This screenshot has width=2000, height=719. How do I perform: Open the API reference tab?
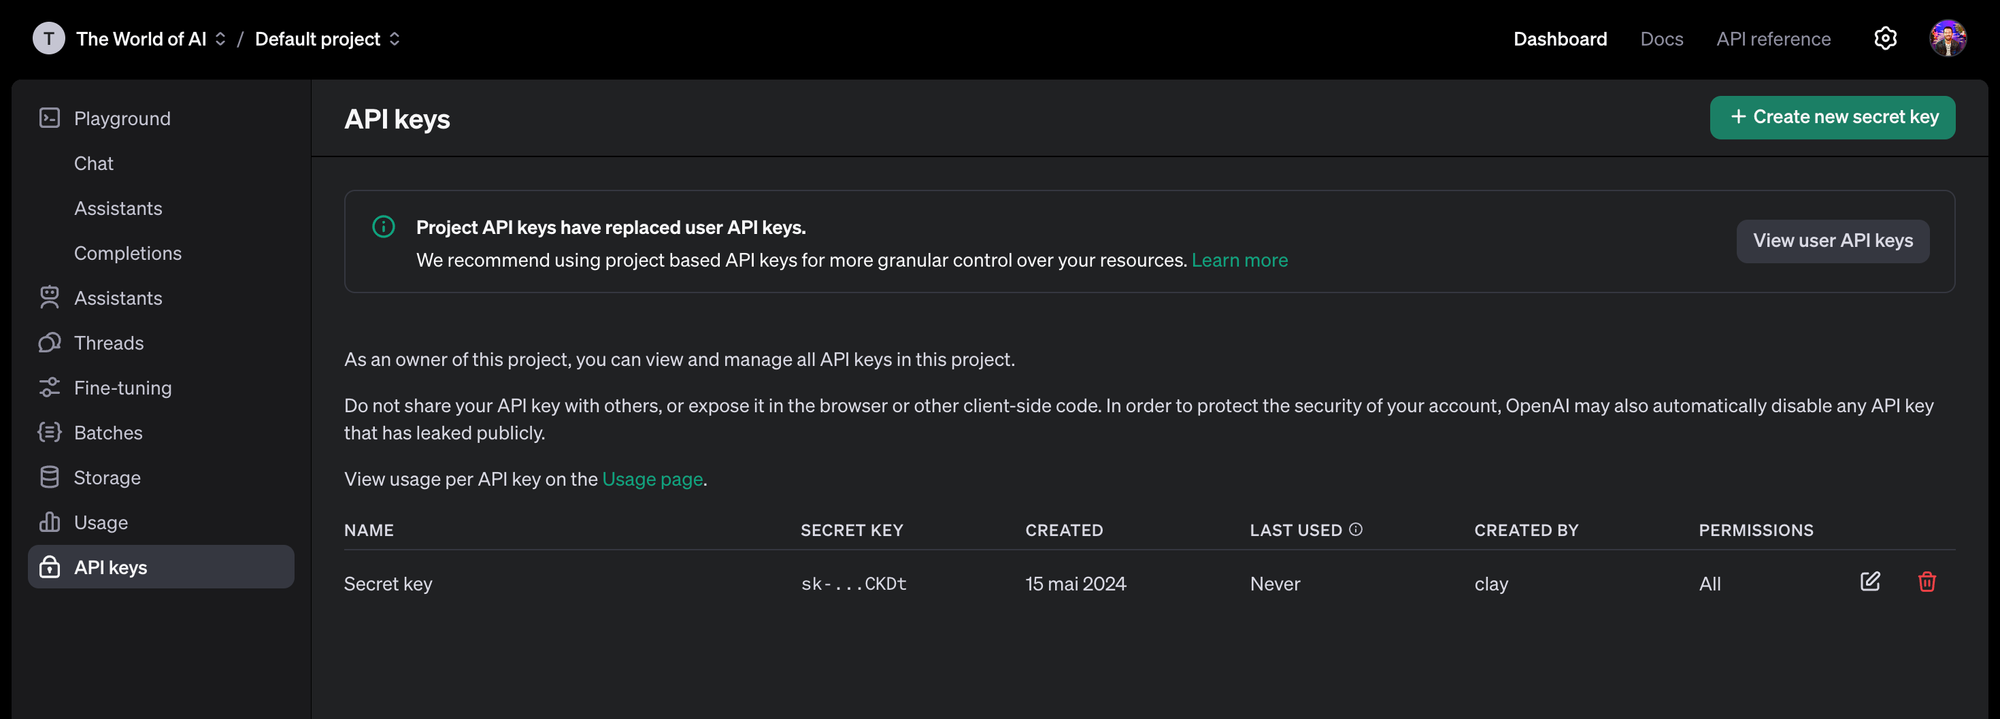pyautogui.click(x=1773, y=39)
